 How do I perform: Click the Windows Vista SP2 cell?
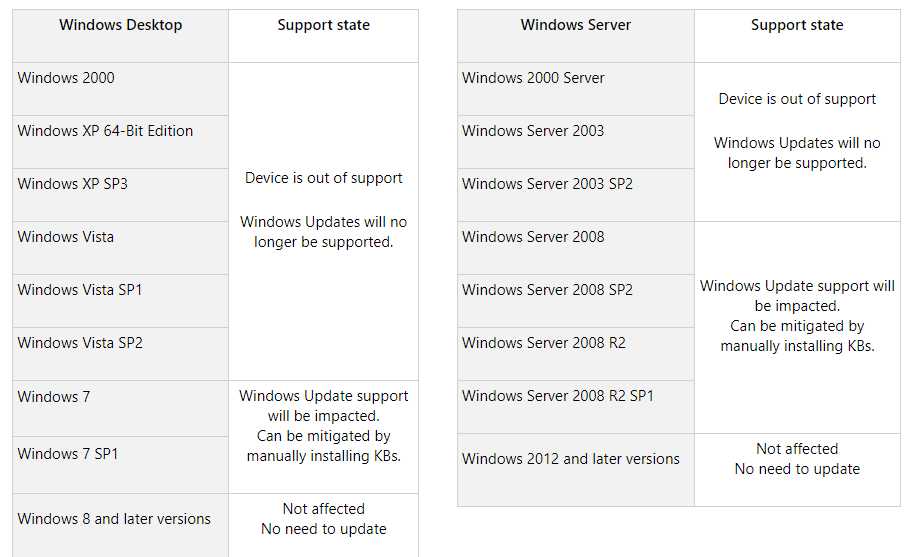(x=80, y=343)
